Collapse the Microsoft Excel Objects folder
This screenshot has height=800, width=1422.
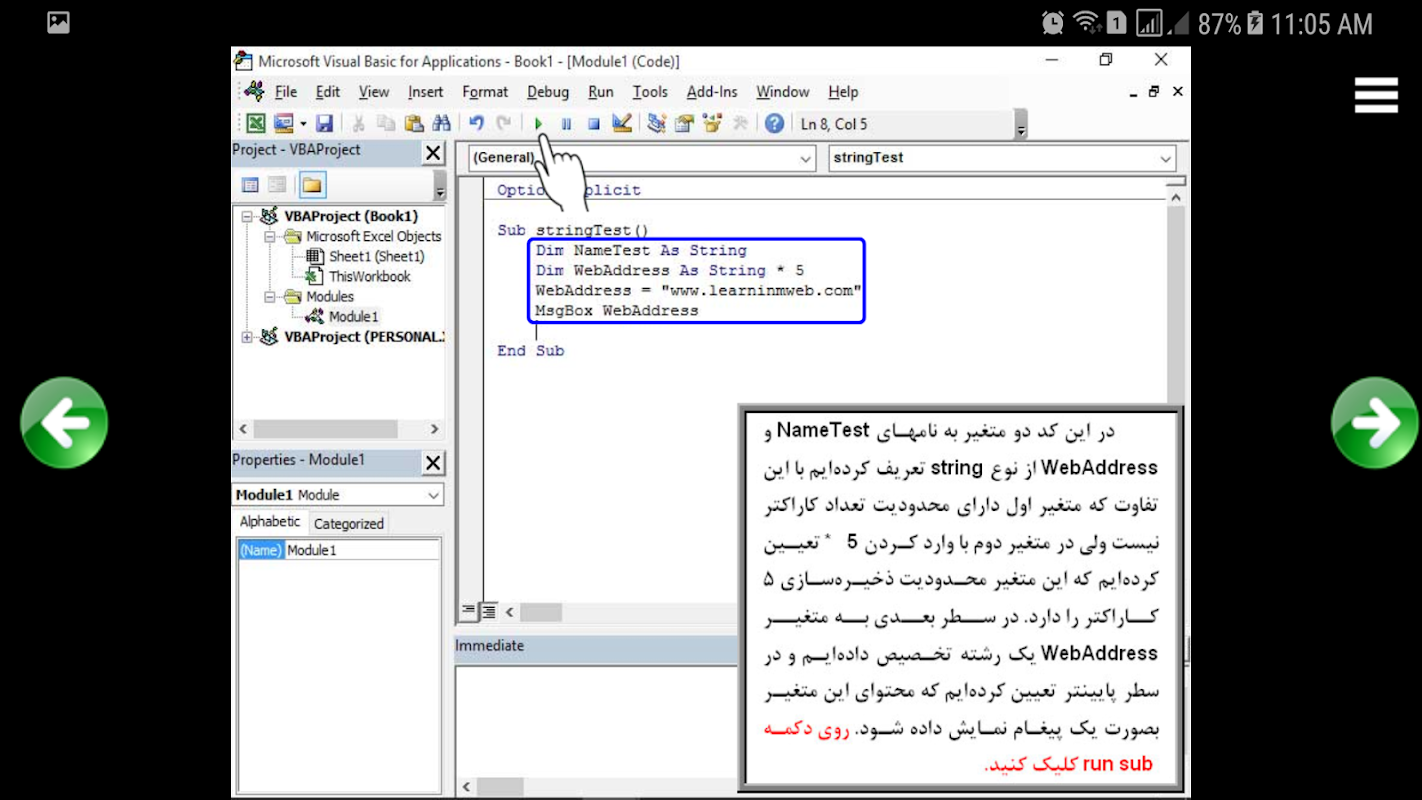tap(270, 237)
